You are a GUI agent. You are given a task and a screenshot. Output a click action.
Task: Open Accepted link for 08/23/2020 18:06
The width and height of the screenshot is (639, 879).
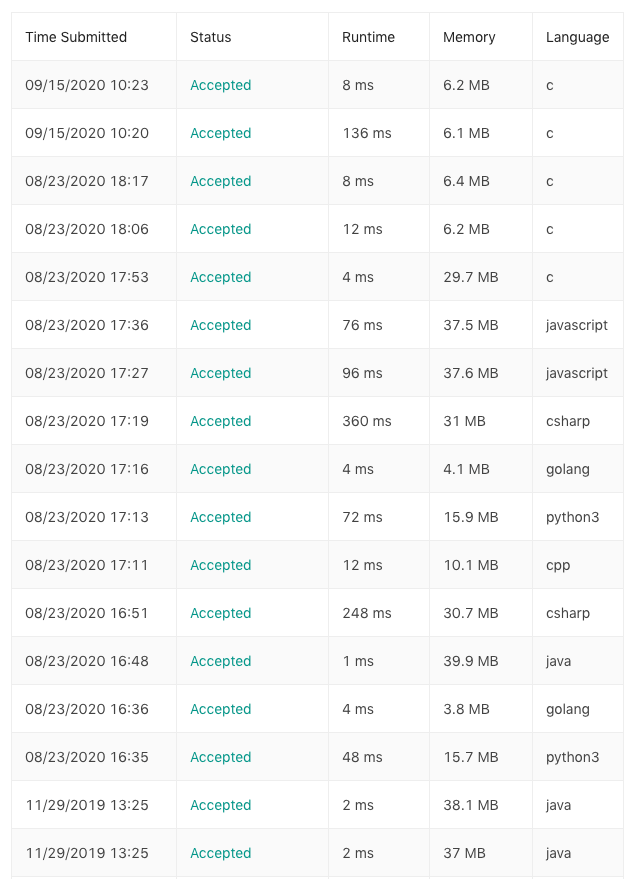click(x=220, y=229)
